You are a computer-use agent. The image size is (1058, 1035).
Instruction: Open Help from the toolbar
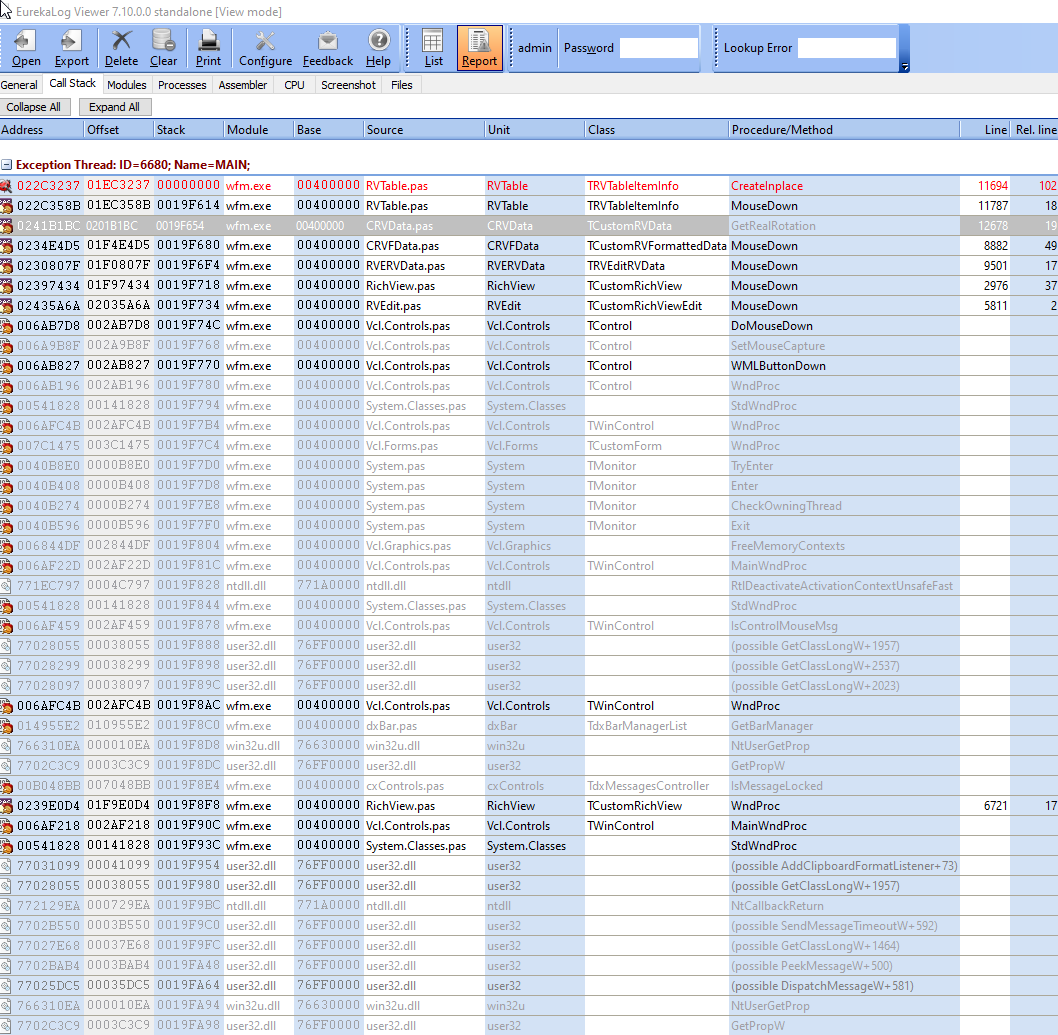pos(379,48)
